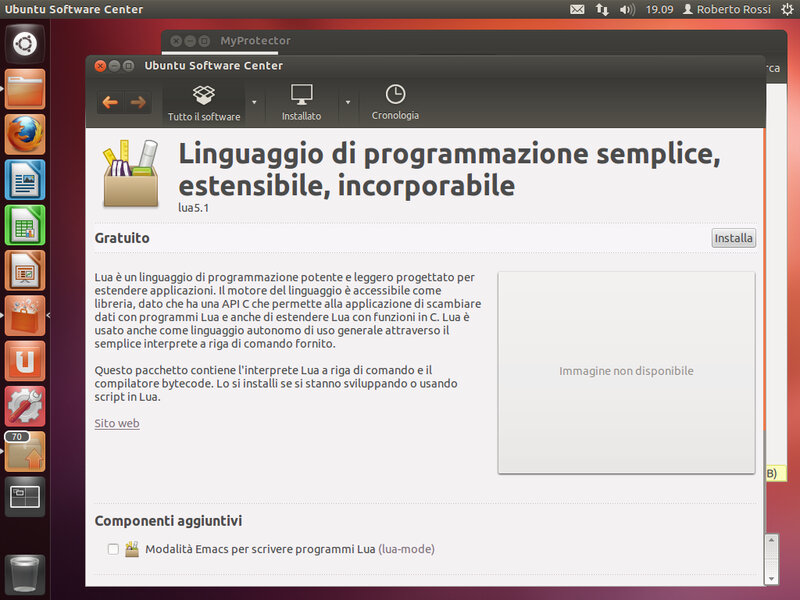
Task: Open the Tutto il software section
Action: [204, 103]
